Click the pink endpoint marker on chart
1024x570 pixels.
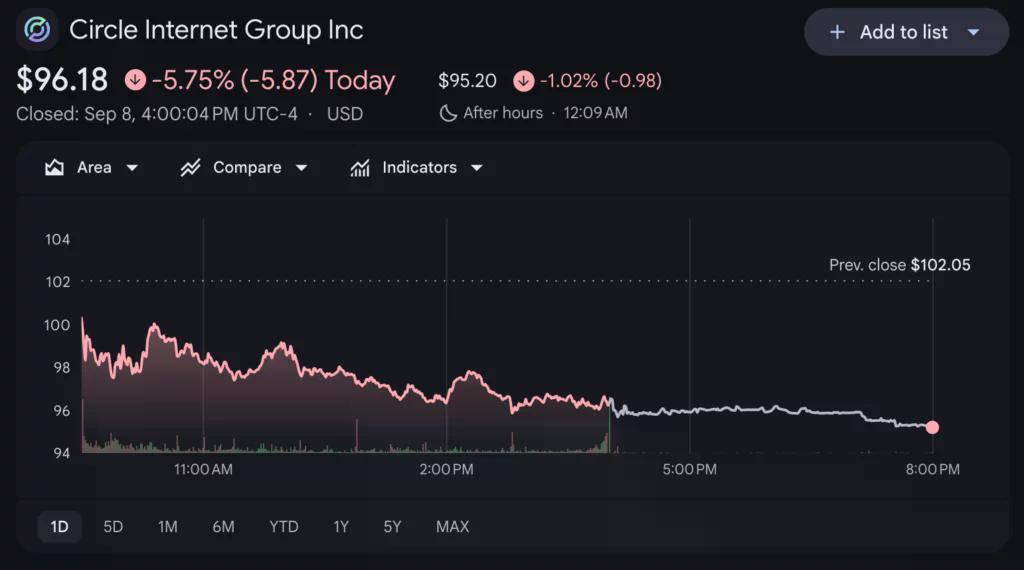[x=933, y=427]
